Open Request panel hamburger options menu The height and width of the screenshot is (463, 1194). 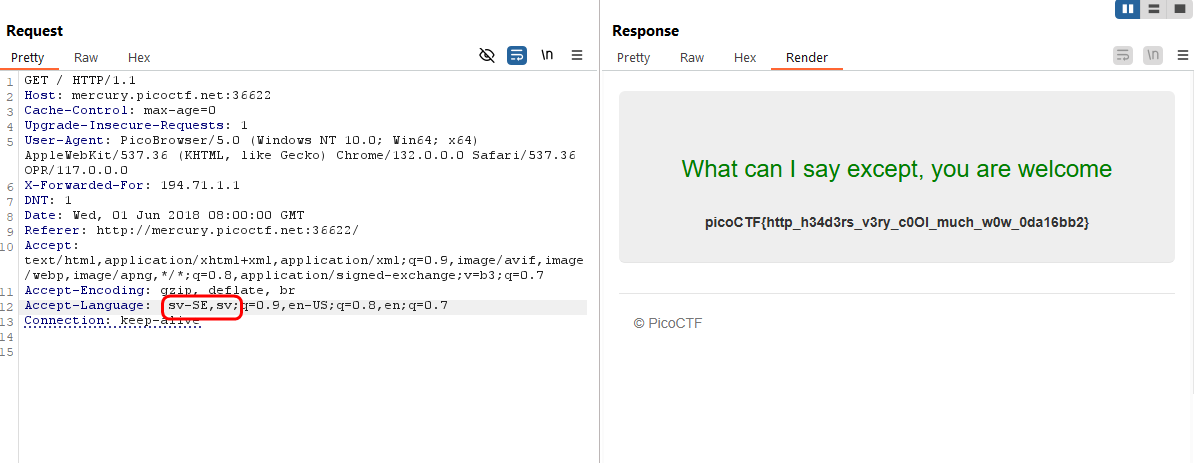(x=577, y=56)
